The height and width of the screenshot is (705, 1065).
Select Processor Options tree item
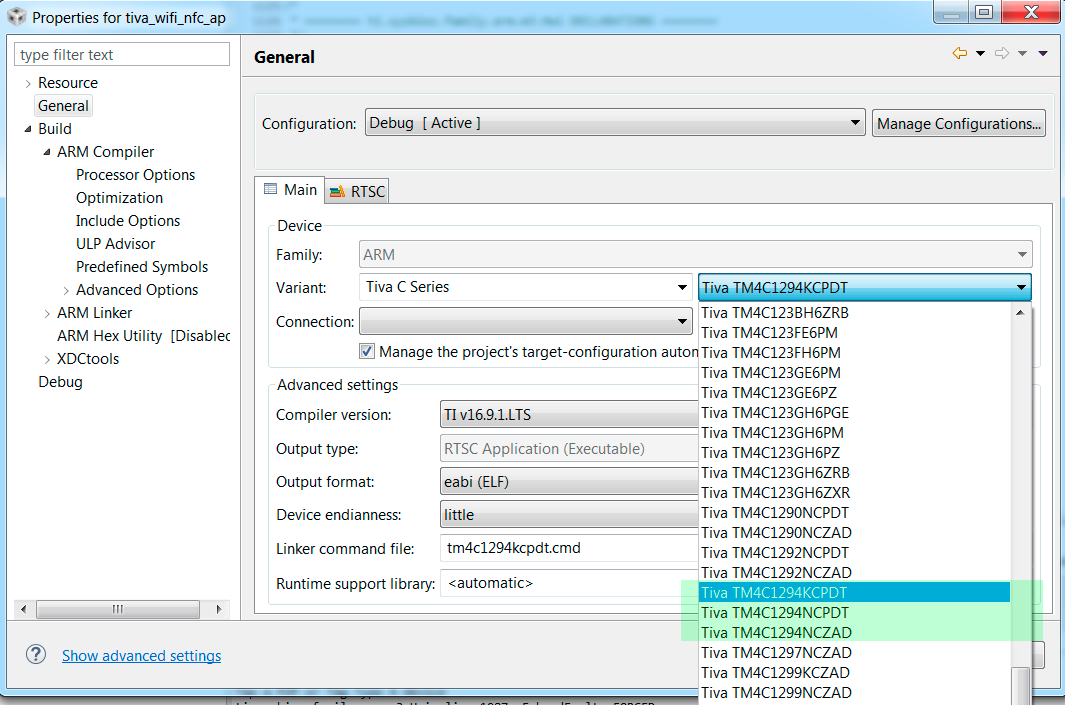135,175
